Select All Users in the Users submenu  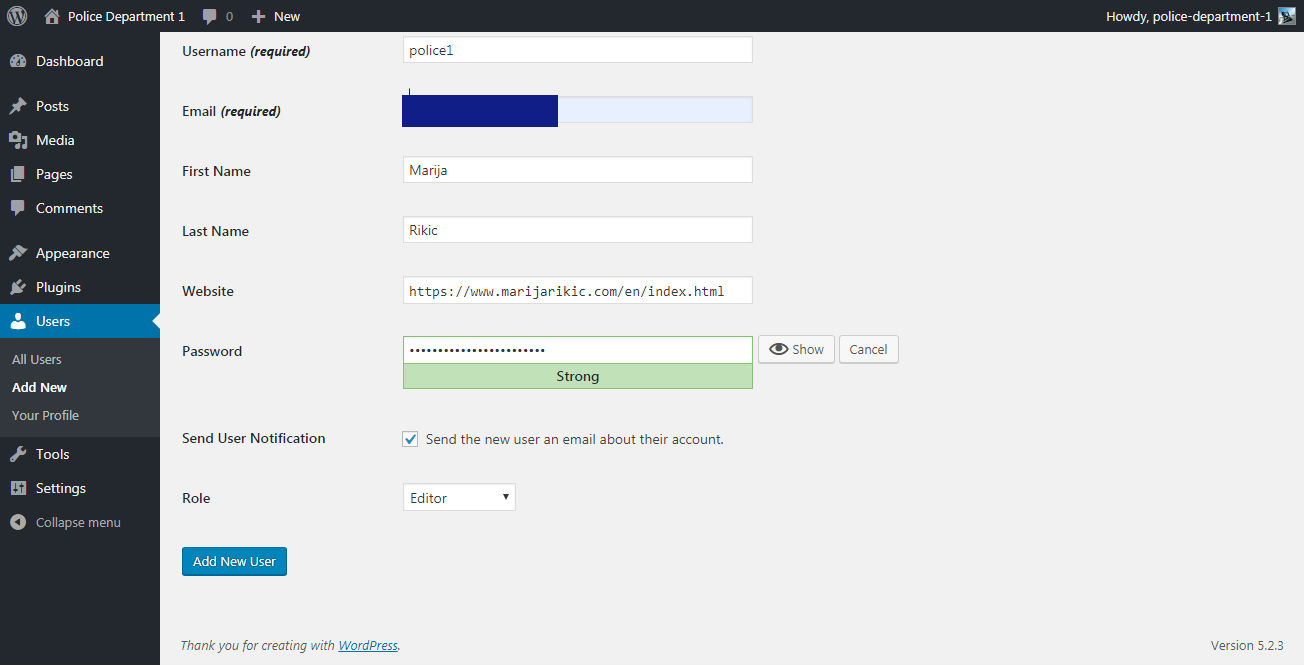click(x=36, y=358)
